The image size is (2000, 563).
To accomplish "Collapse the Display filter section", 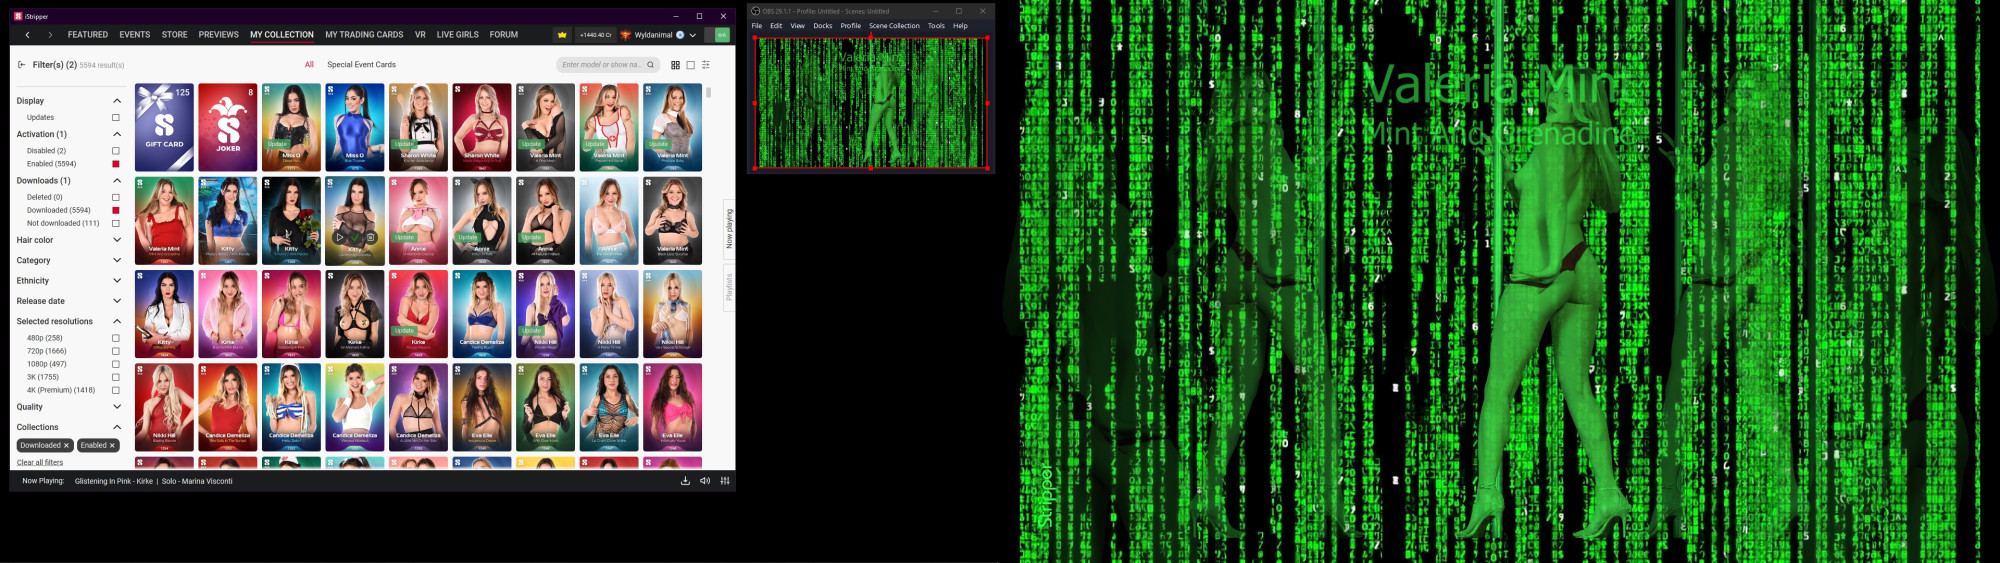I will (x=117, y=101).
